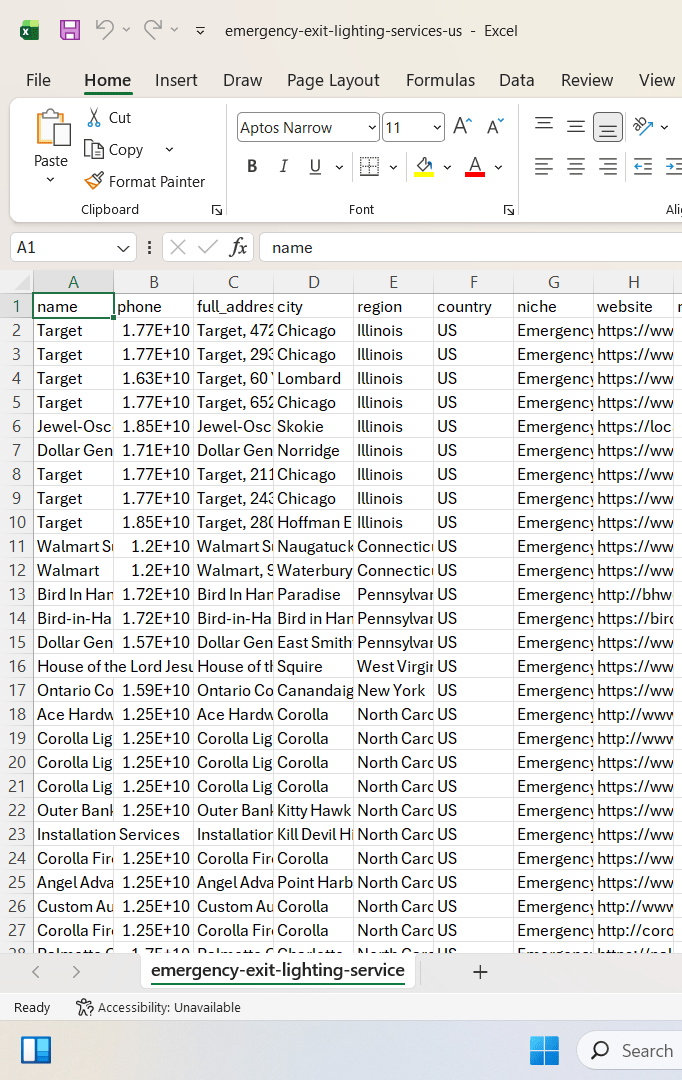The width and height of the screenshot is (682, 1080).
Task: Click Middle Align icon
Action: coord(576,126)
